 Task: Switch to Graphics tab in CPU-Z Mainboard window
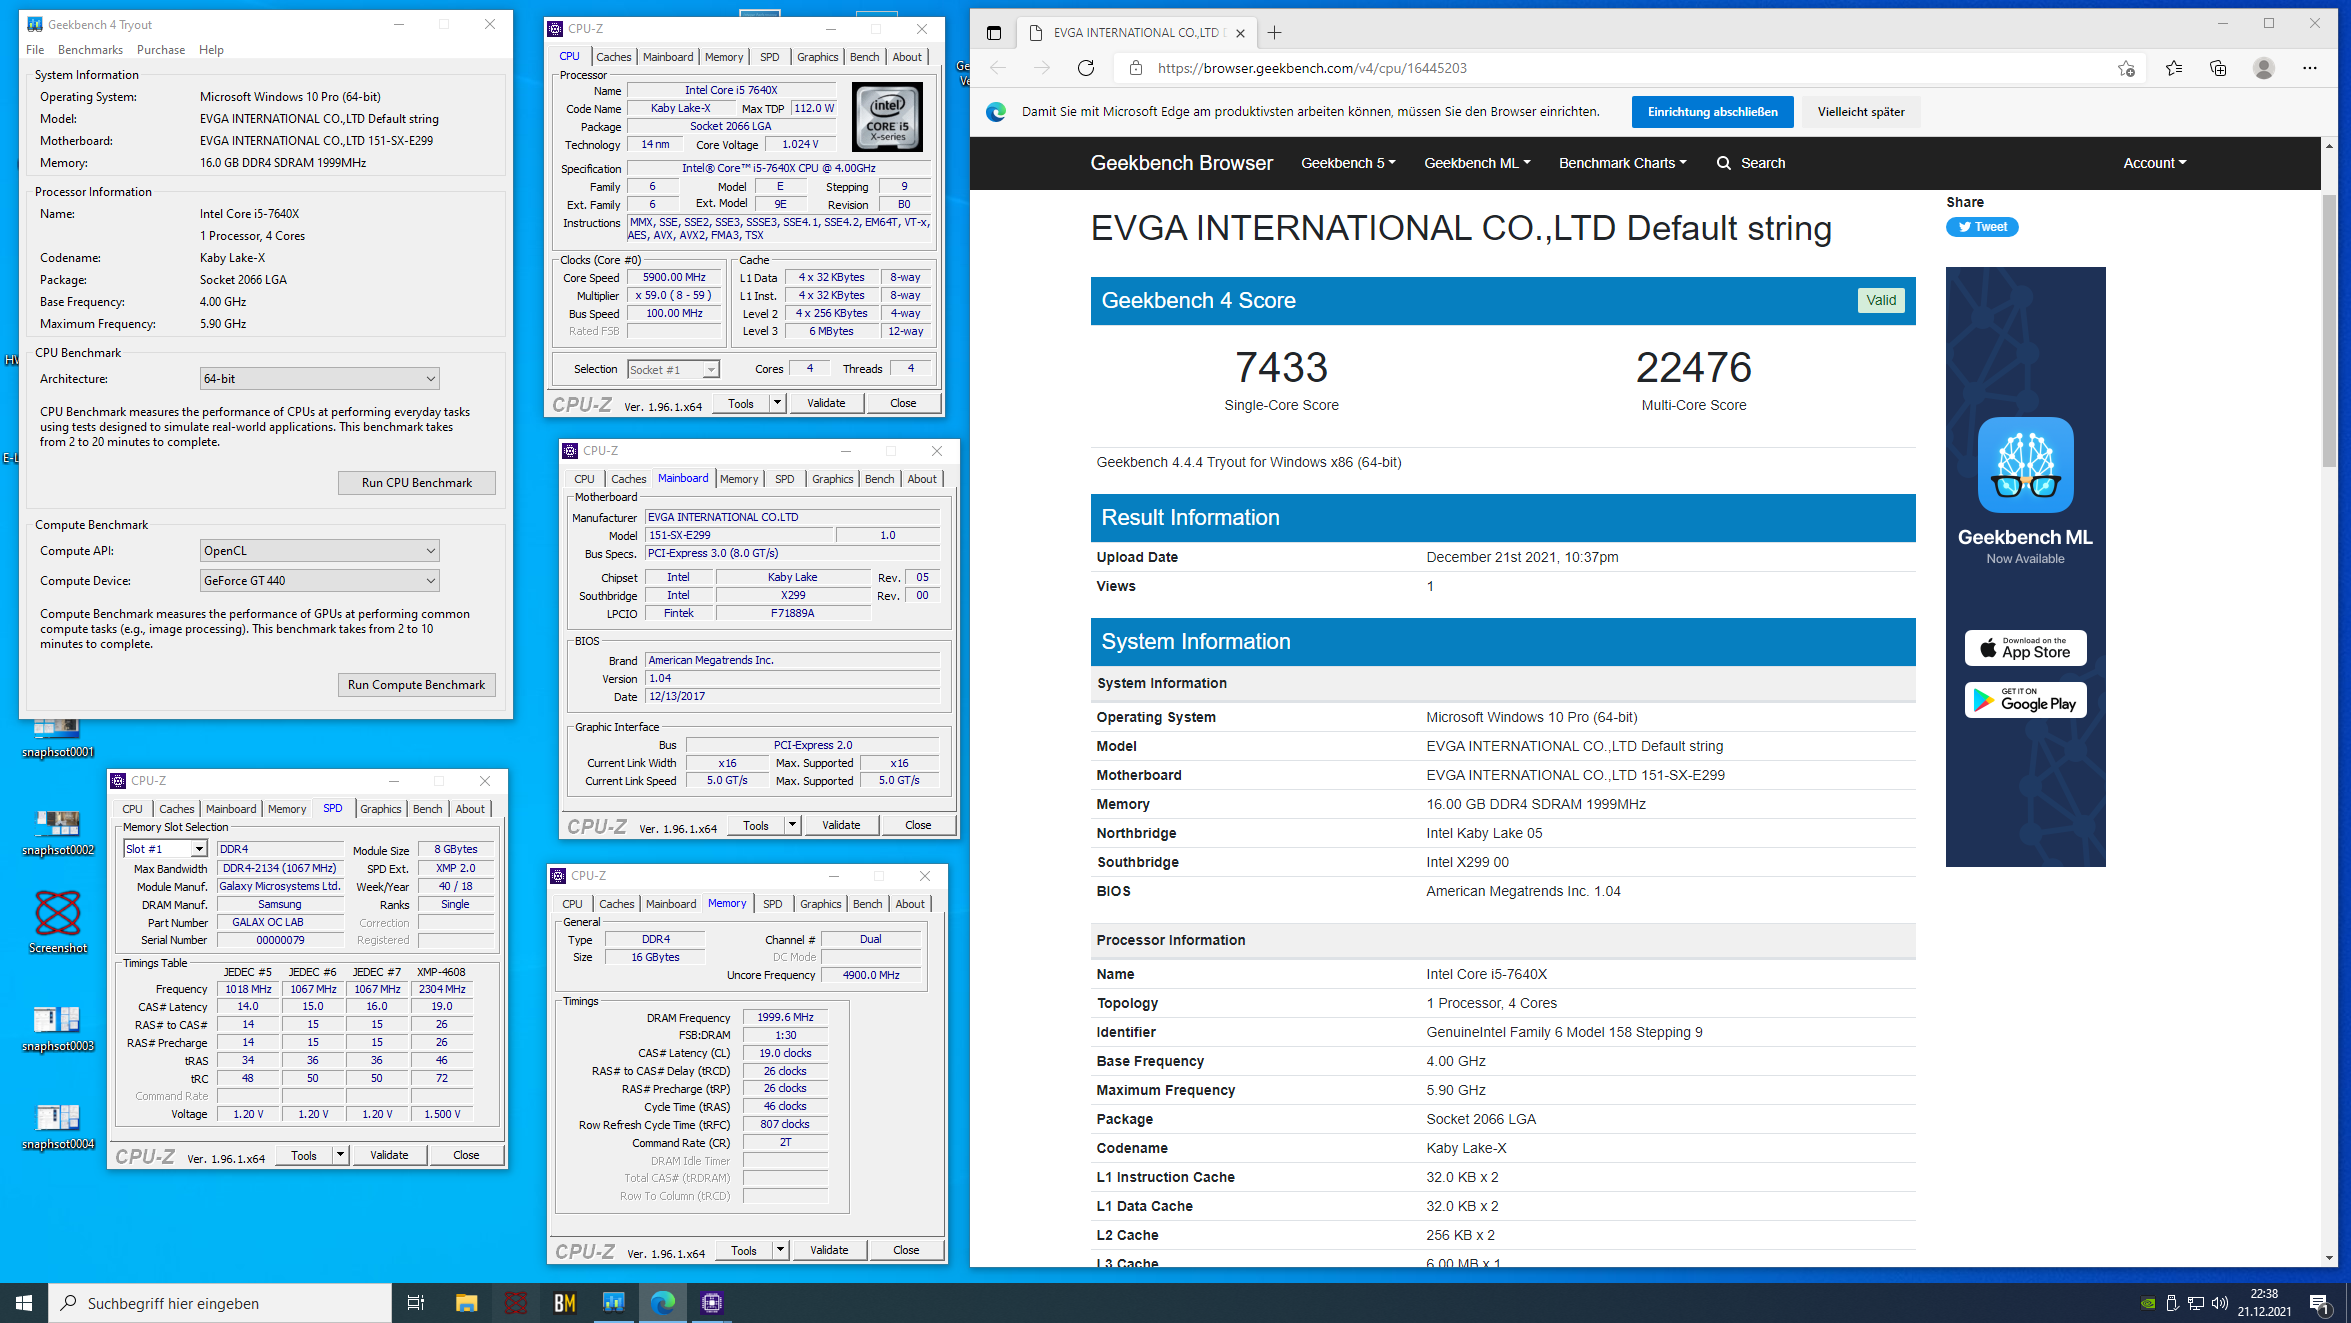(832, 479)
